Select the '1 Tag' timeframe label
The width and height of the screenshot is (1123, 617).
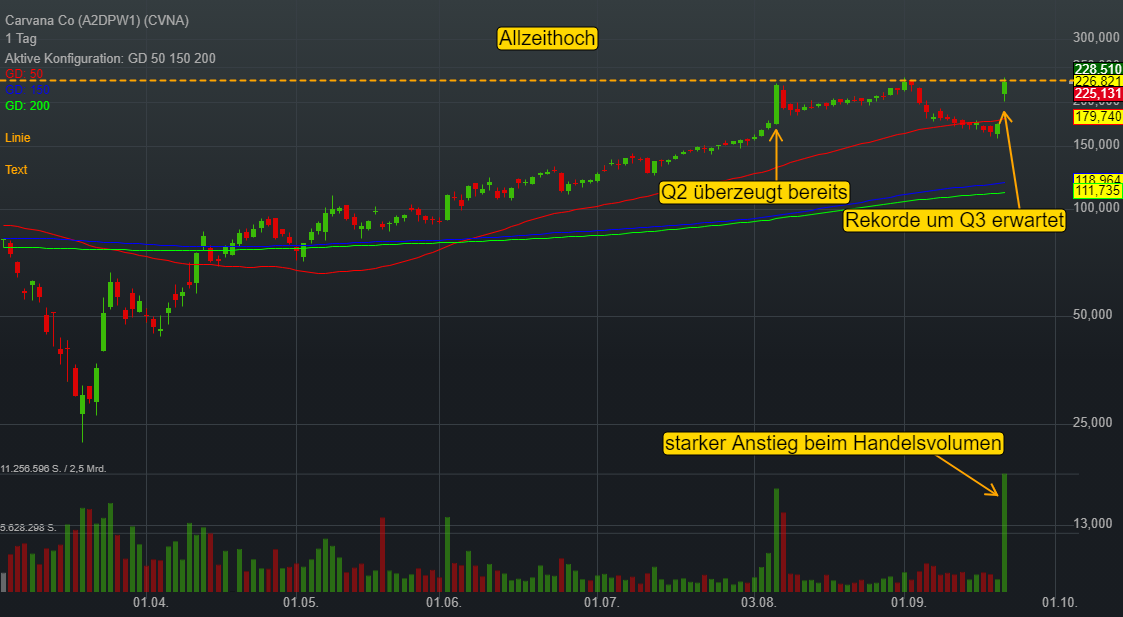[x=21, y=39]
